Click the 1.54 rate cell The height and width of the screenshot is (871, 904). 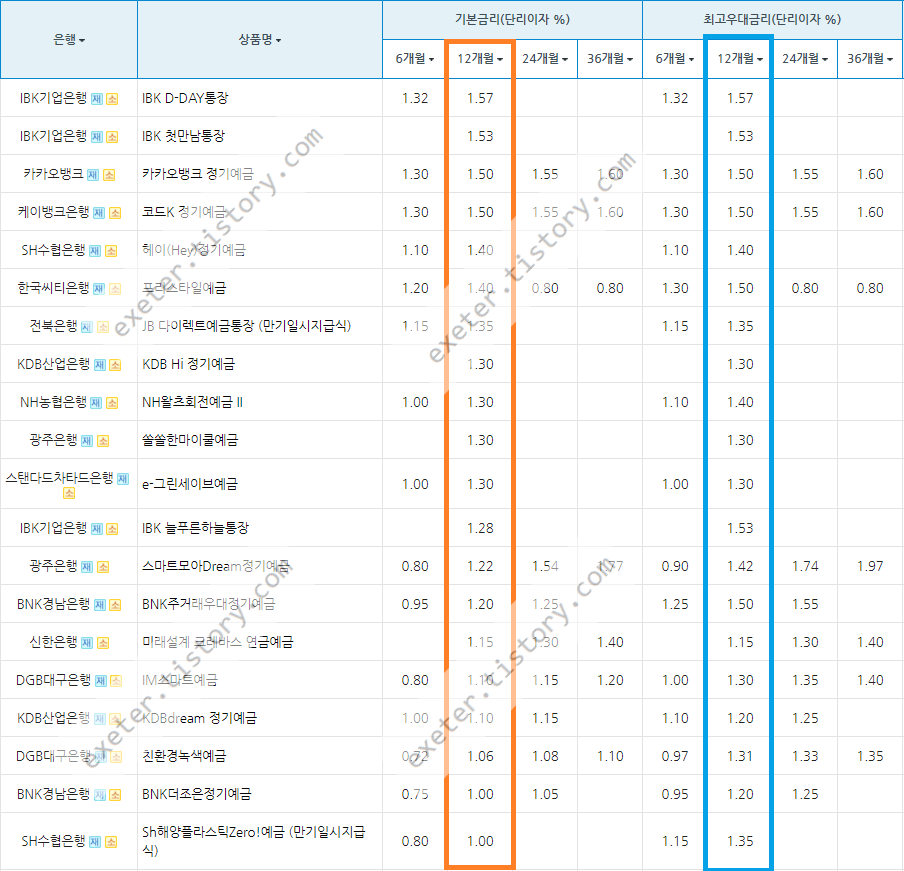click(x=545, y=566)
